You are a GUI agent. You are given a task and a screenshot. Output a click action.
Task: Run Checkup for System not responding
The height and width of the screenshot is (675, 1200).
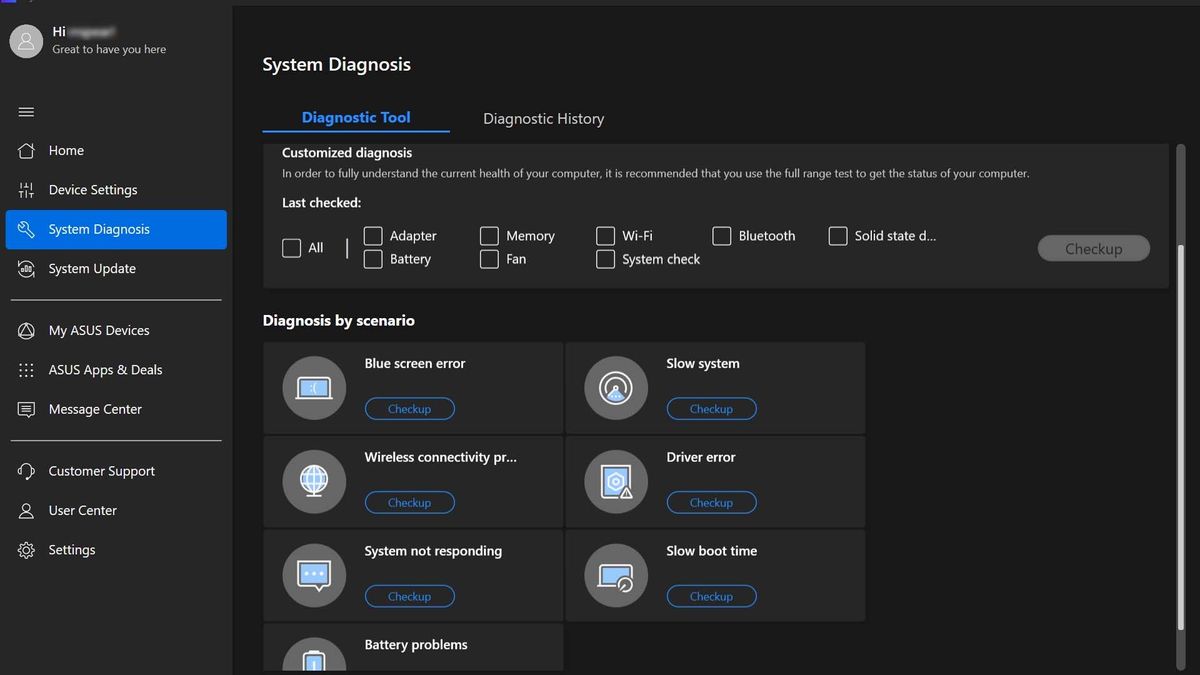click(x=409, y=596)
